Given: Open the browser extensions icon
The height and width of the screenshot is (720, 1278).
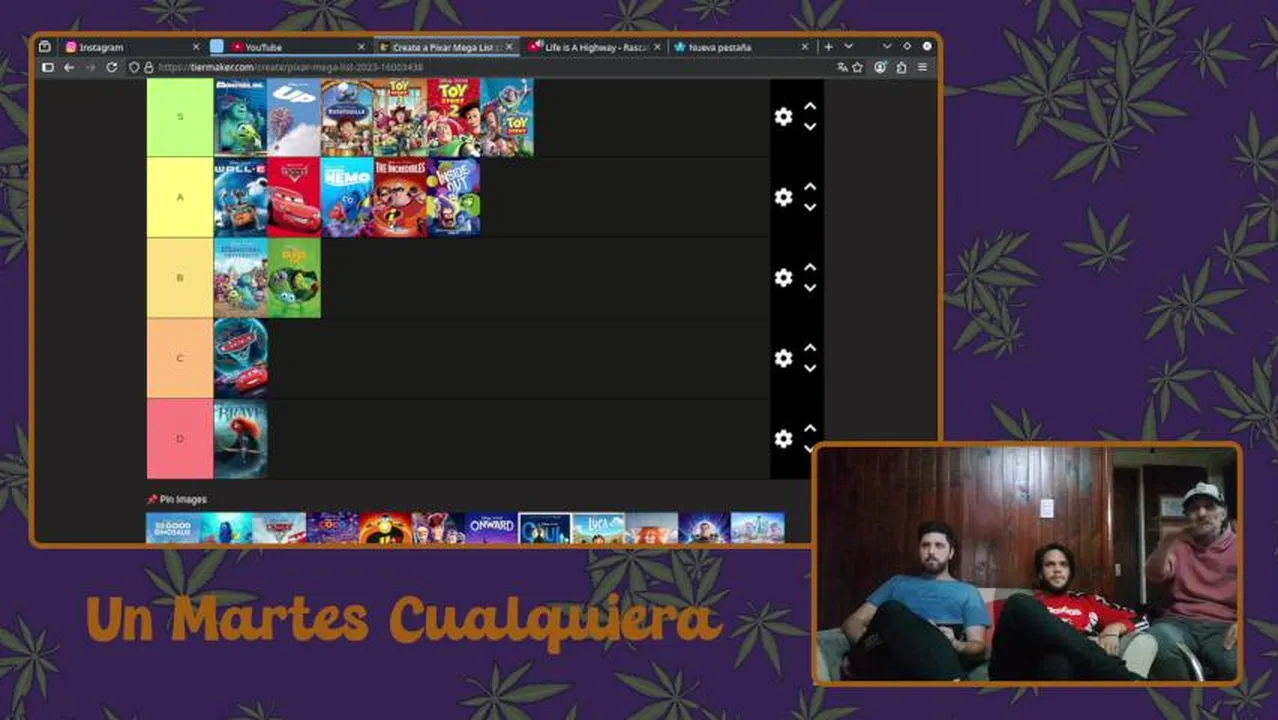Looking at the screenshot, I should 901,67.
